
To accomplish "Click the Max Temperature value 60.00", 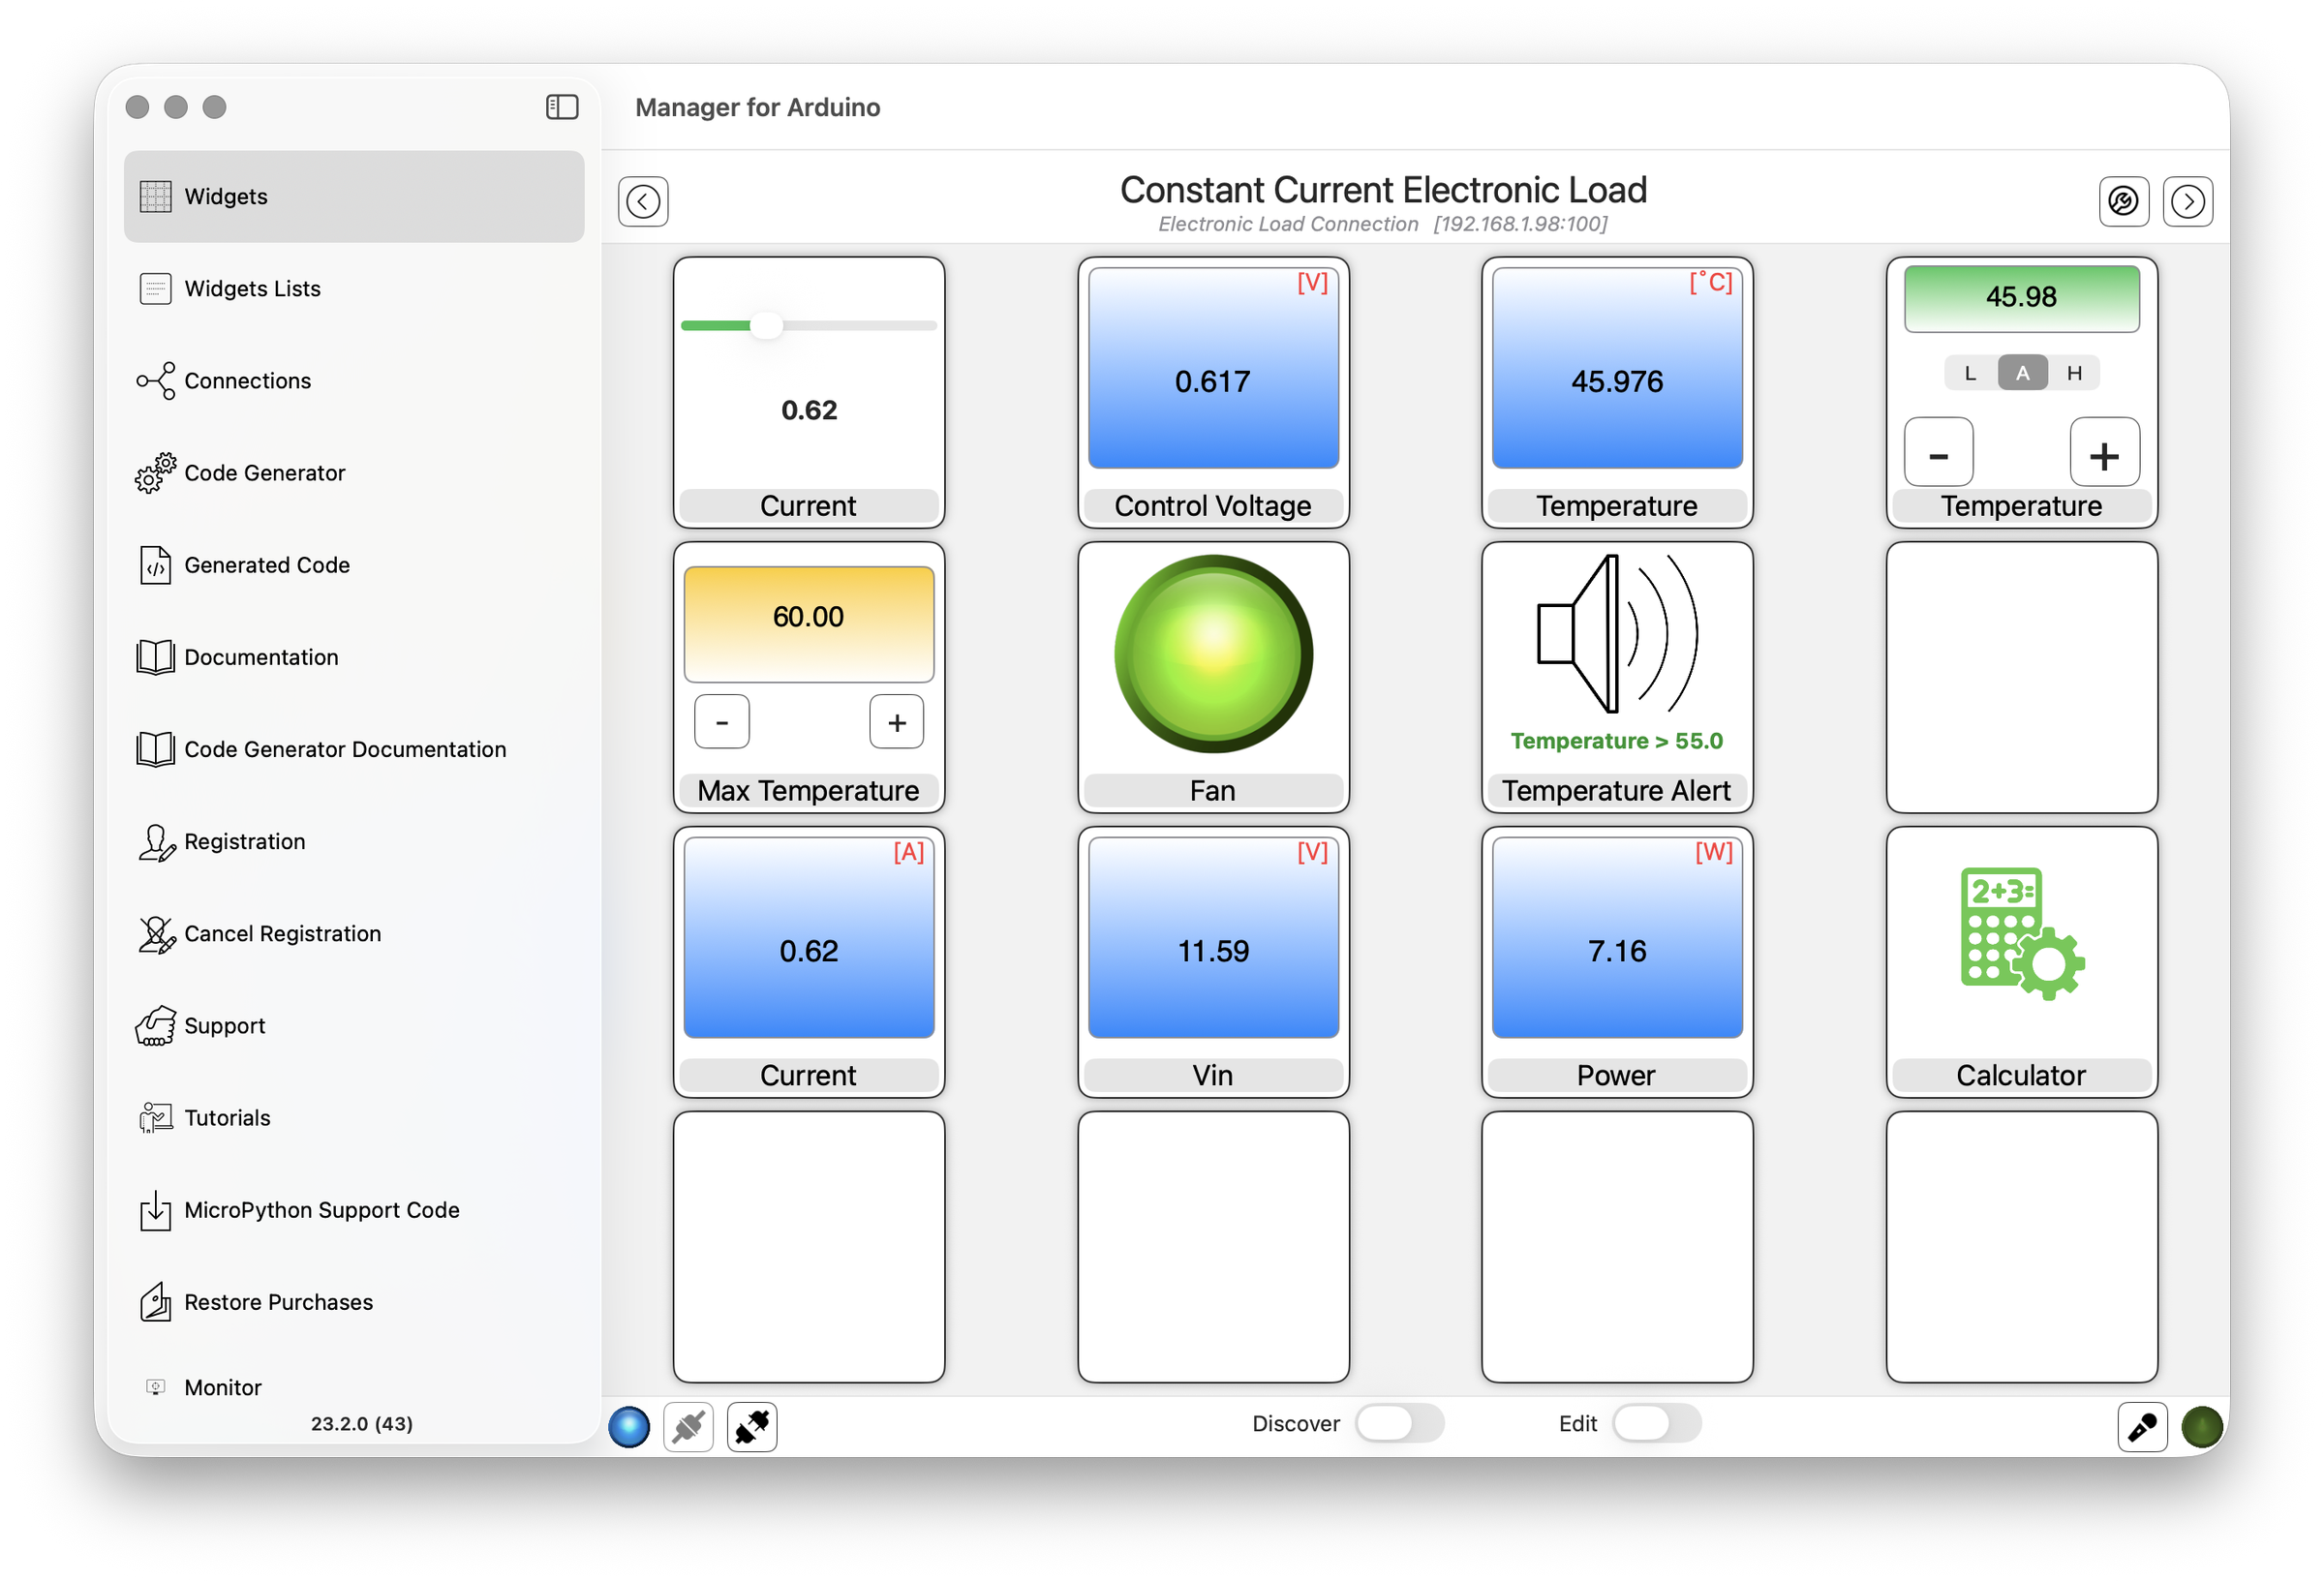I will (x=809, y=625).
